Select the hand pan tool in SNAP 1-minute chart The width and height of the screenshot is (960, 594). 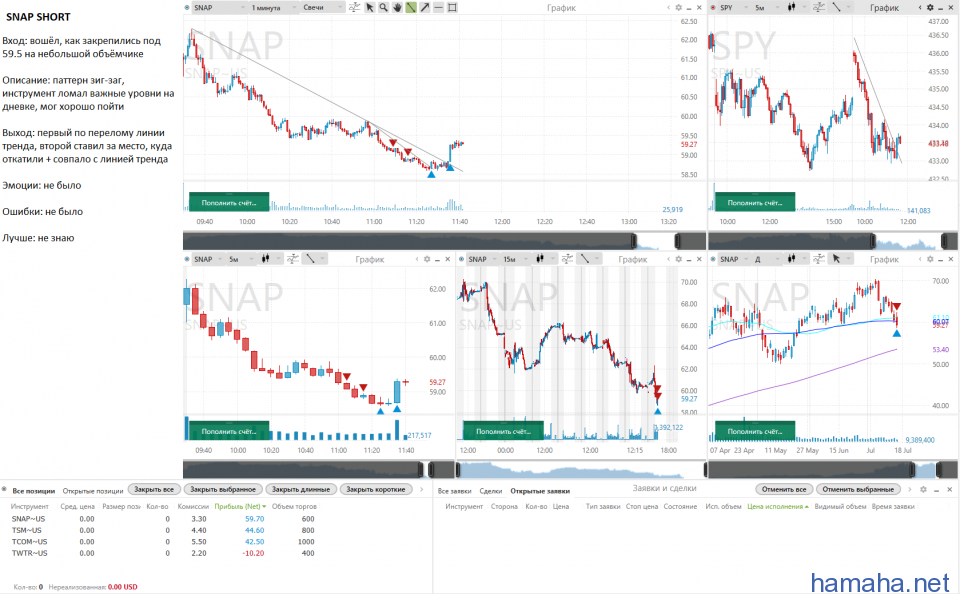coord(397,7)
